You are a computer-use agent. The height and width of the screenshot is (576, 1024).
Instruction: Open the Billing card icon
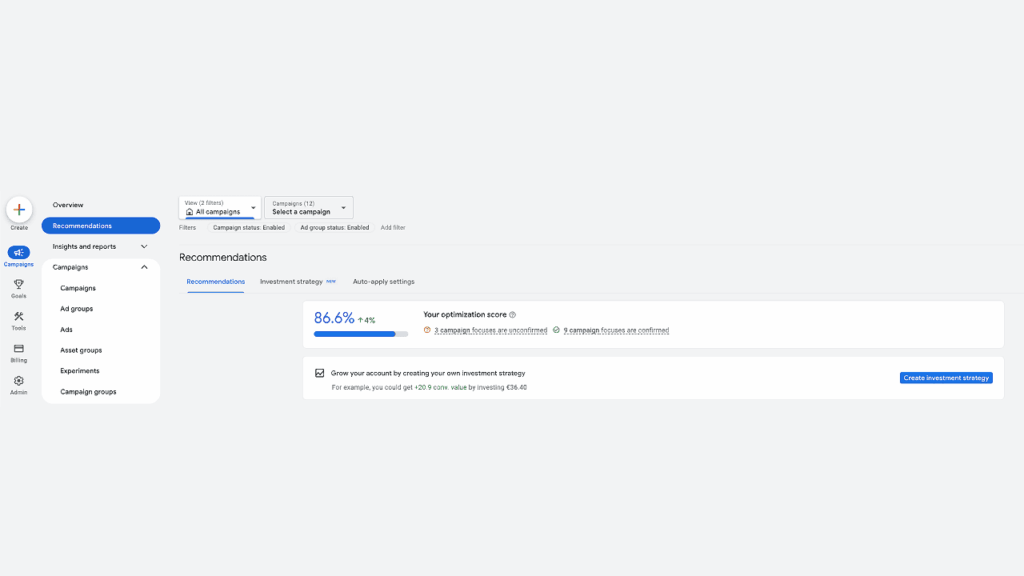tap(18, 349)
